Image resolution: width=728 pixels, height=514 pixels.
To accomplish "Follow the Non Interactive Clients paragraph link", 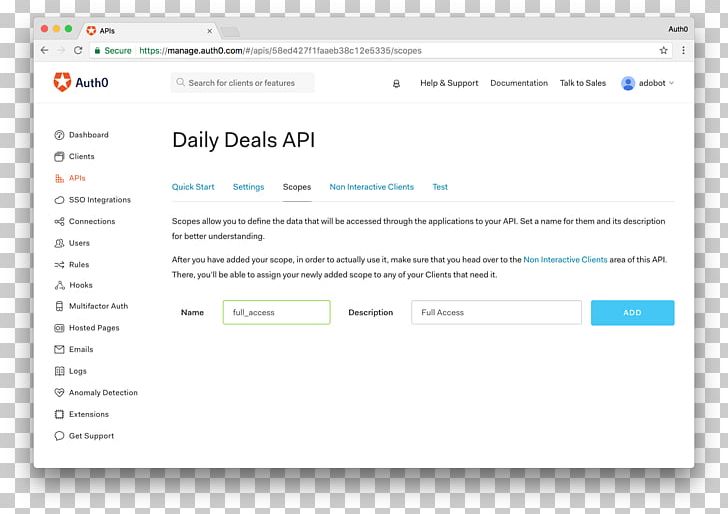I will click(565, 259).
